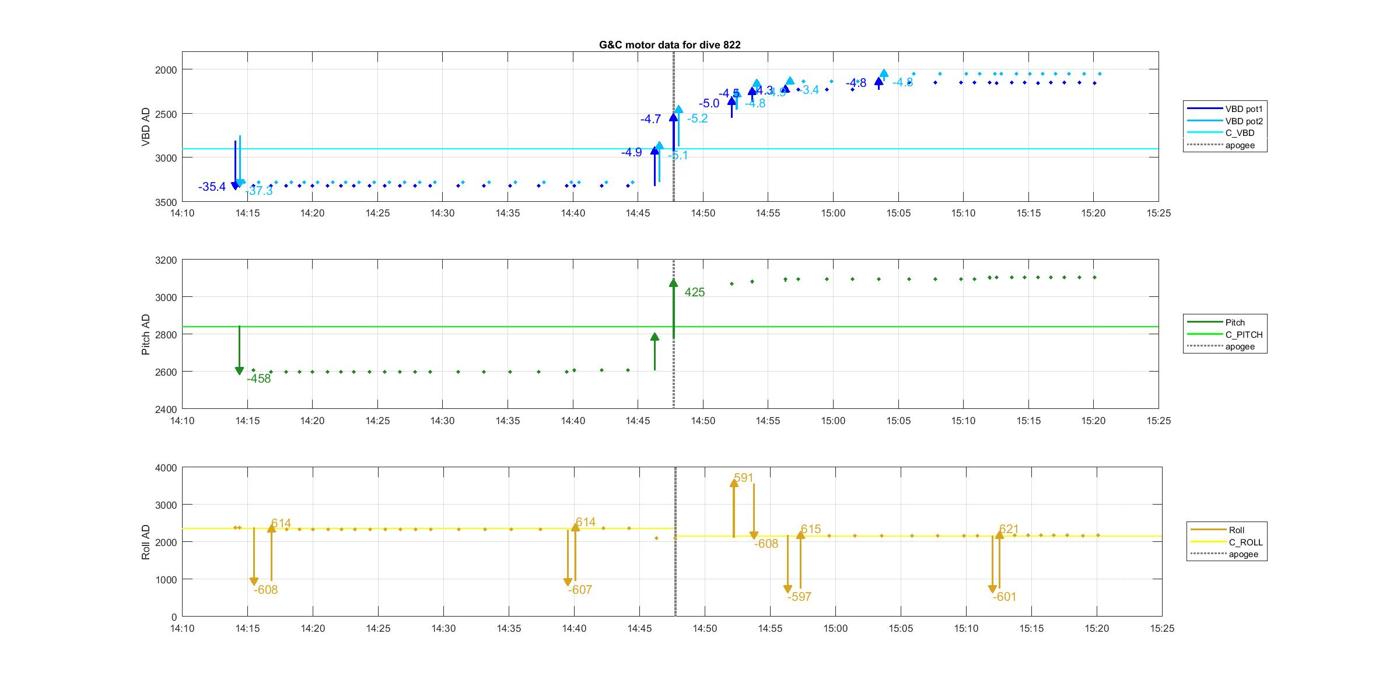Screen dimensions: 1400x693
Task: Click the "Roll AD" axis label
Action: (146, 541)
